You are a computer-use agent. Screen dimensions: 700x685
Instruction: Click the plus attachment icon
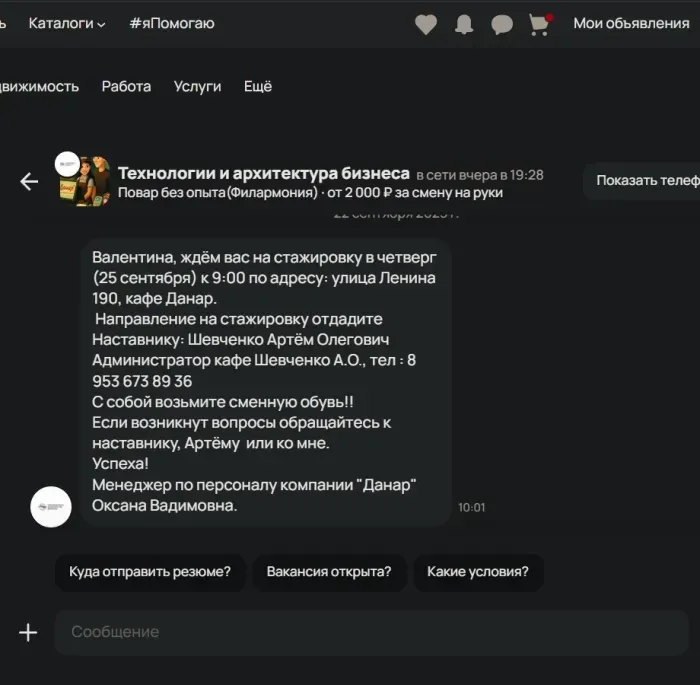click(x=28, y=632)
